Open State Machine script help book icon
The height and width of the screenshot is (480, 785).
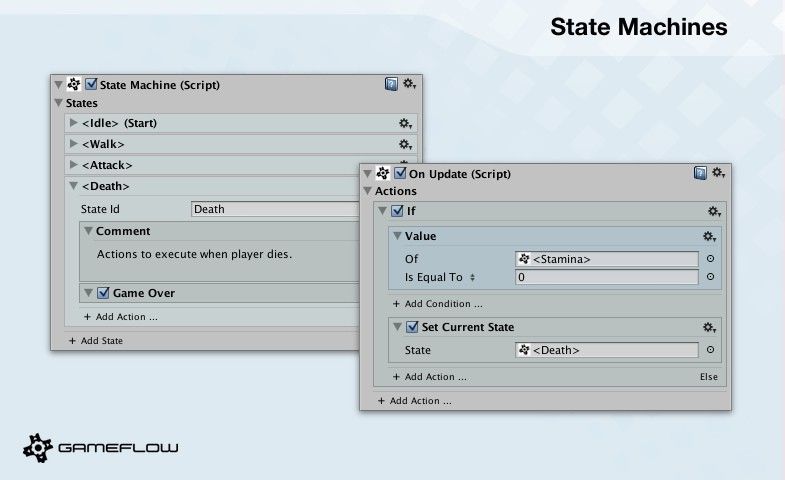click(391, 84)
